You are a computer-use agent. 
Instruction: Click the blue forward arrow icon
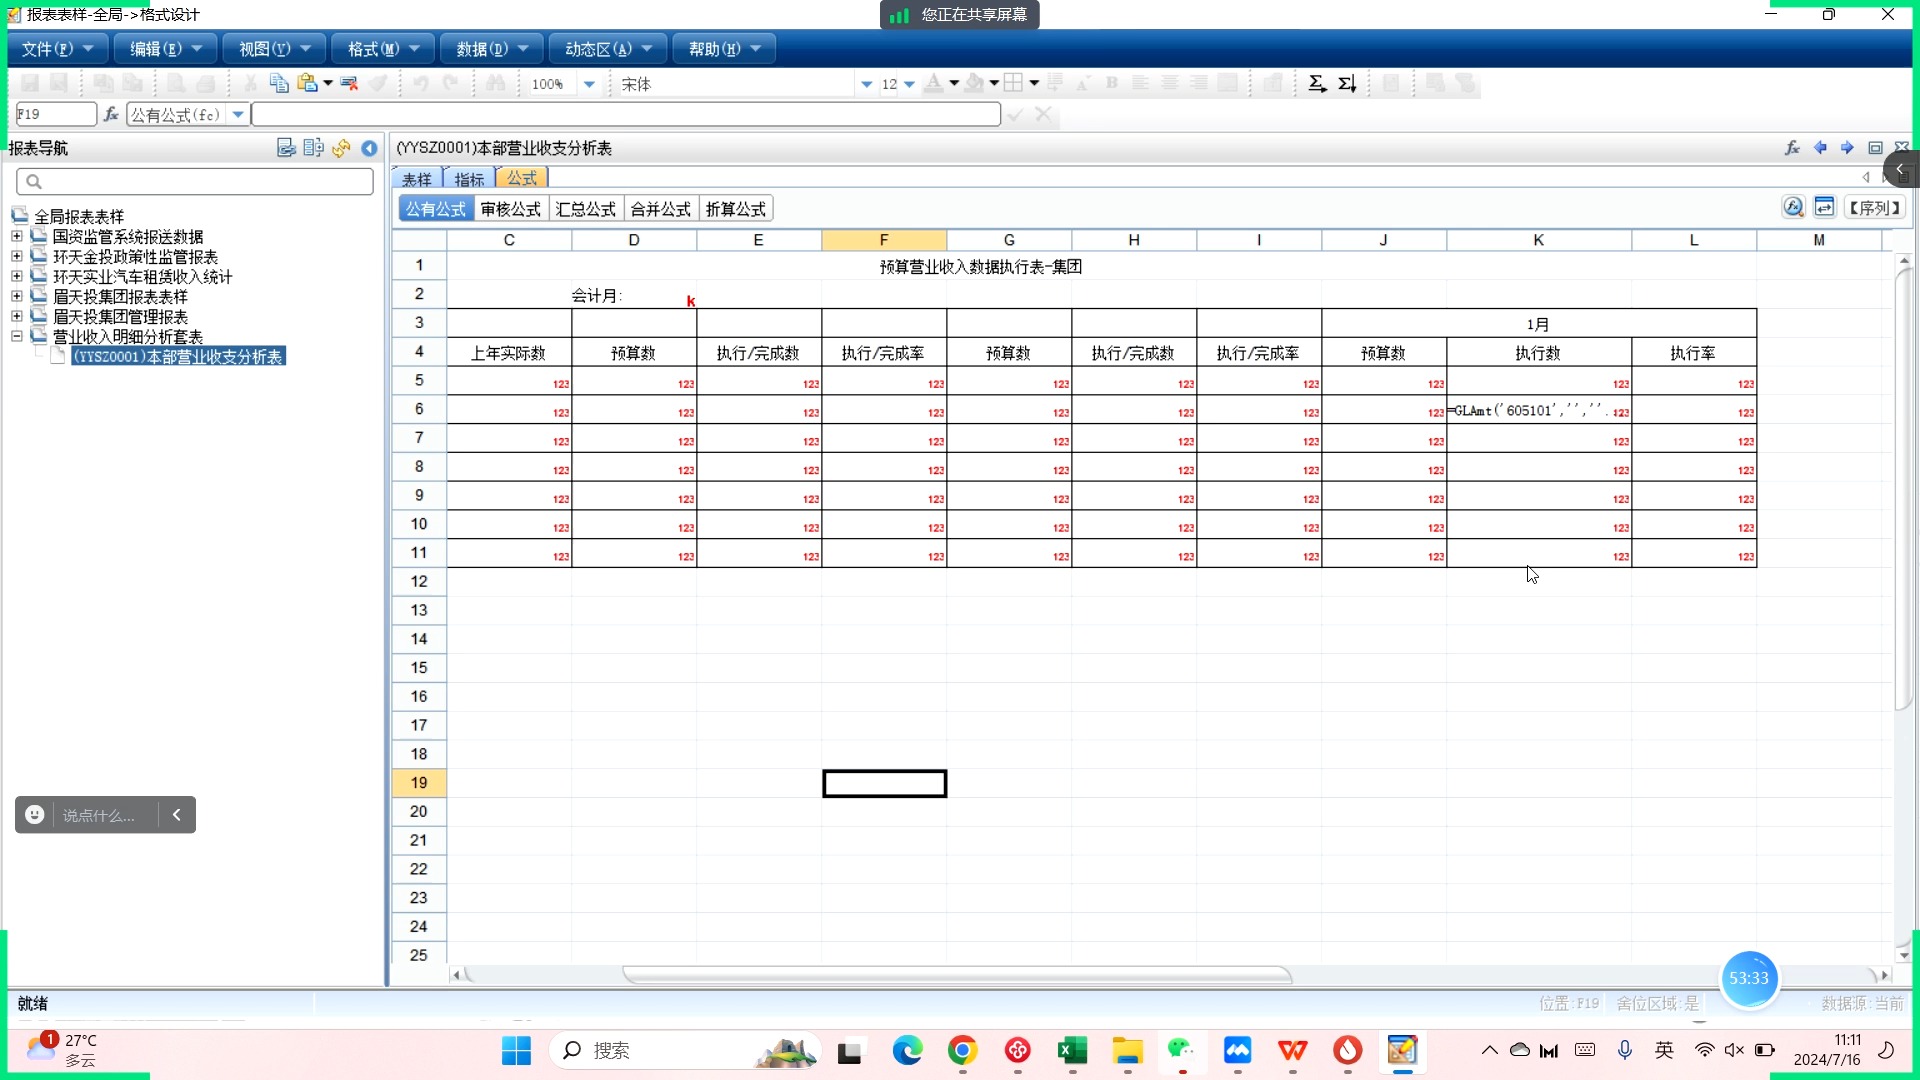1847,148
